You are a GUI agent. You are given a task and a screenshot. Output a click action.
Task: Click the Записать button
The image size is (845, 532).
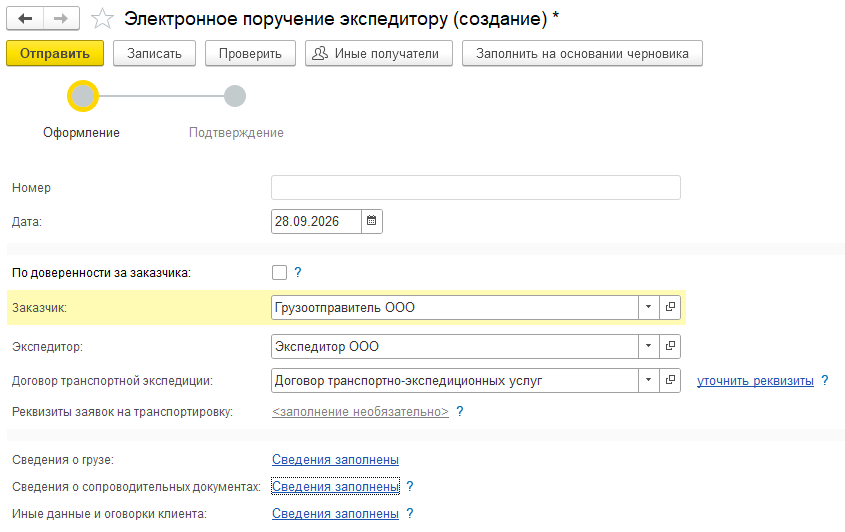154,53
